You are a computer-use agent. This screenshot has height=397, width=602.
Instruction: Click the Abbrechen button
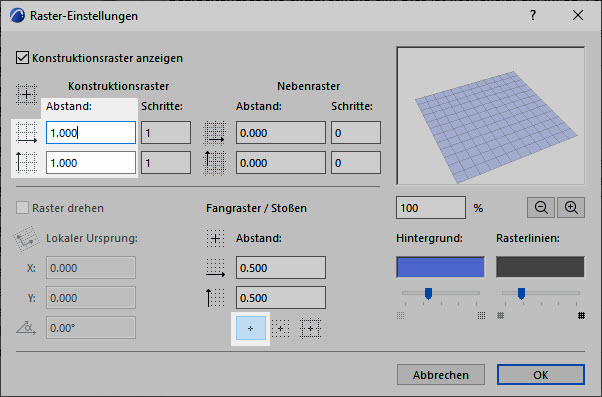441,375
